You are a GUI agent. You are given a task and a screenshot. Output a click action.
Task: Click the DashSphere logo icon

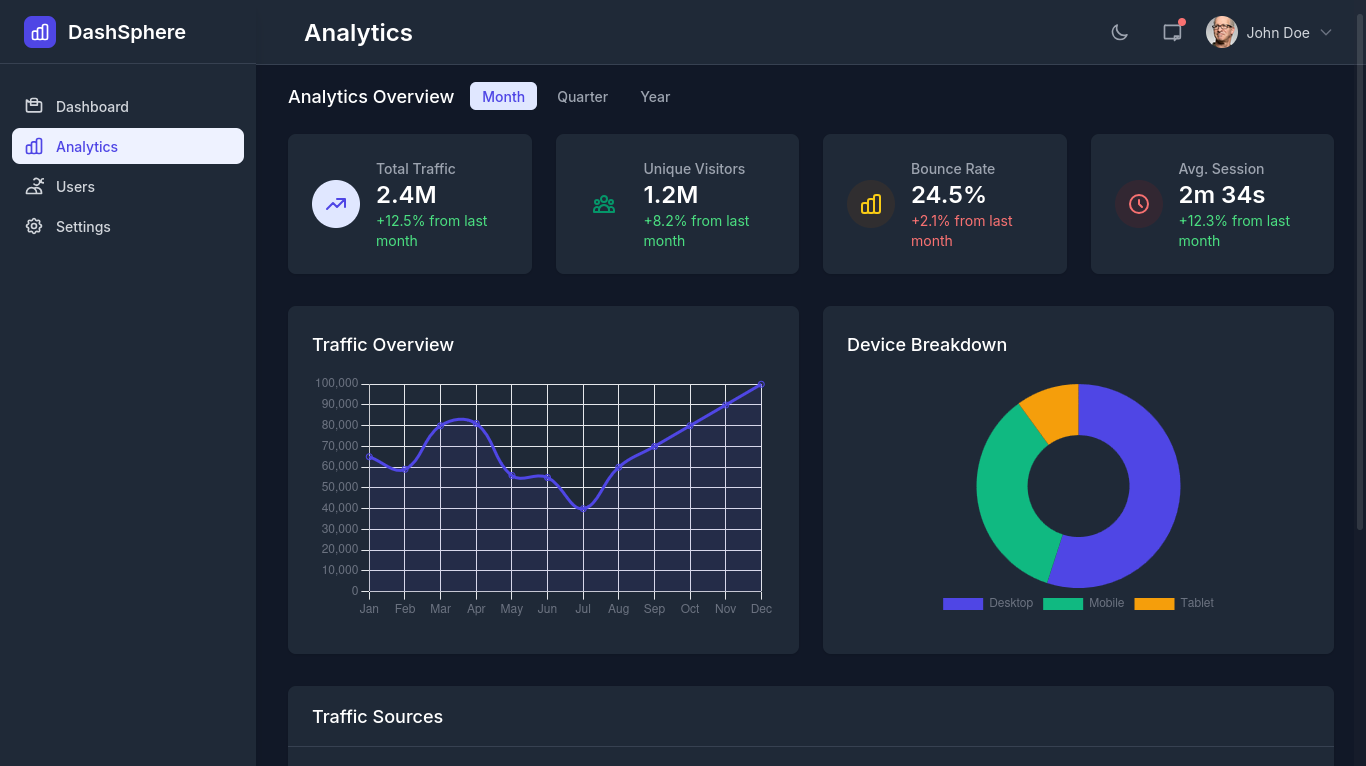pos(40,32)
